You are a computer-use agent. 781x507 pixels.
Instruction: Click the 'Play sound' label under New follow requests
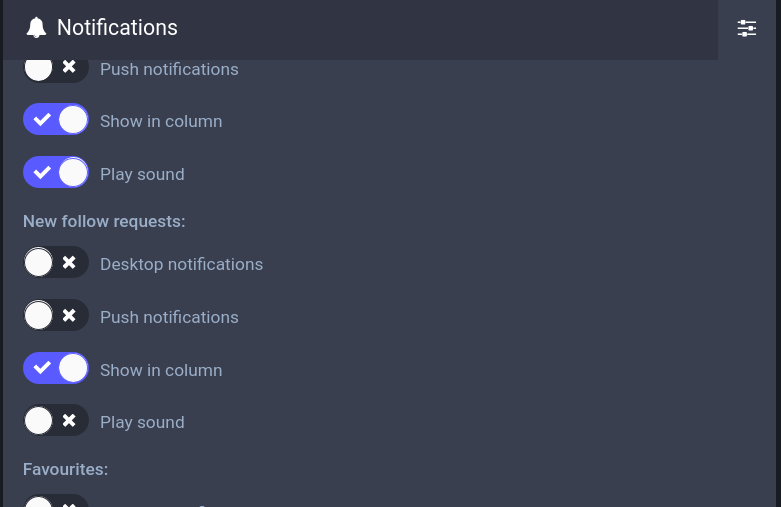pyautogui.click(x=142, y=422)
